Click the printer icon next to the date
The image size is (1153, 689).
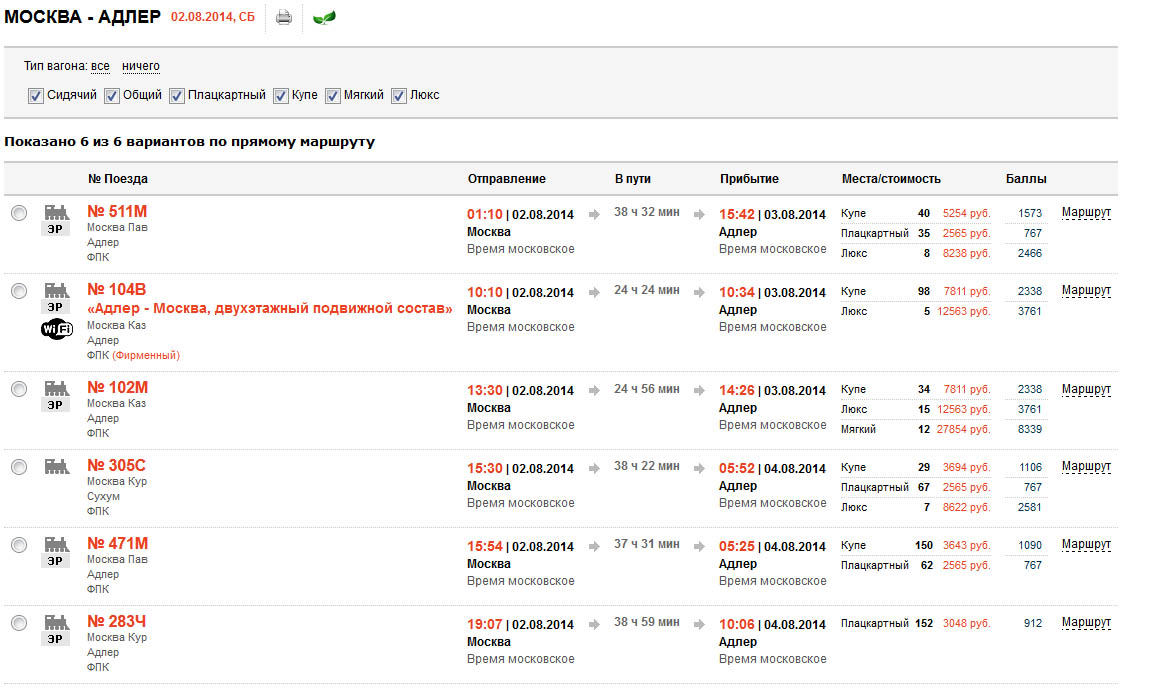[284, 17]
